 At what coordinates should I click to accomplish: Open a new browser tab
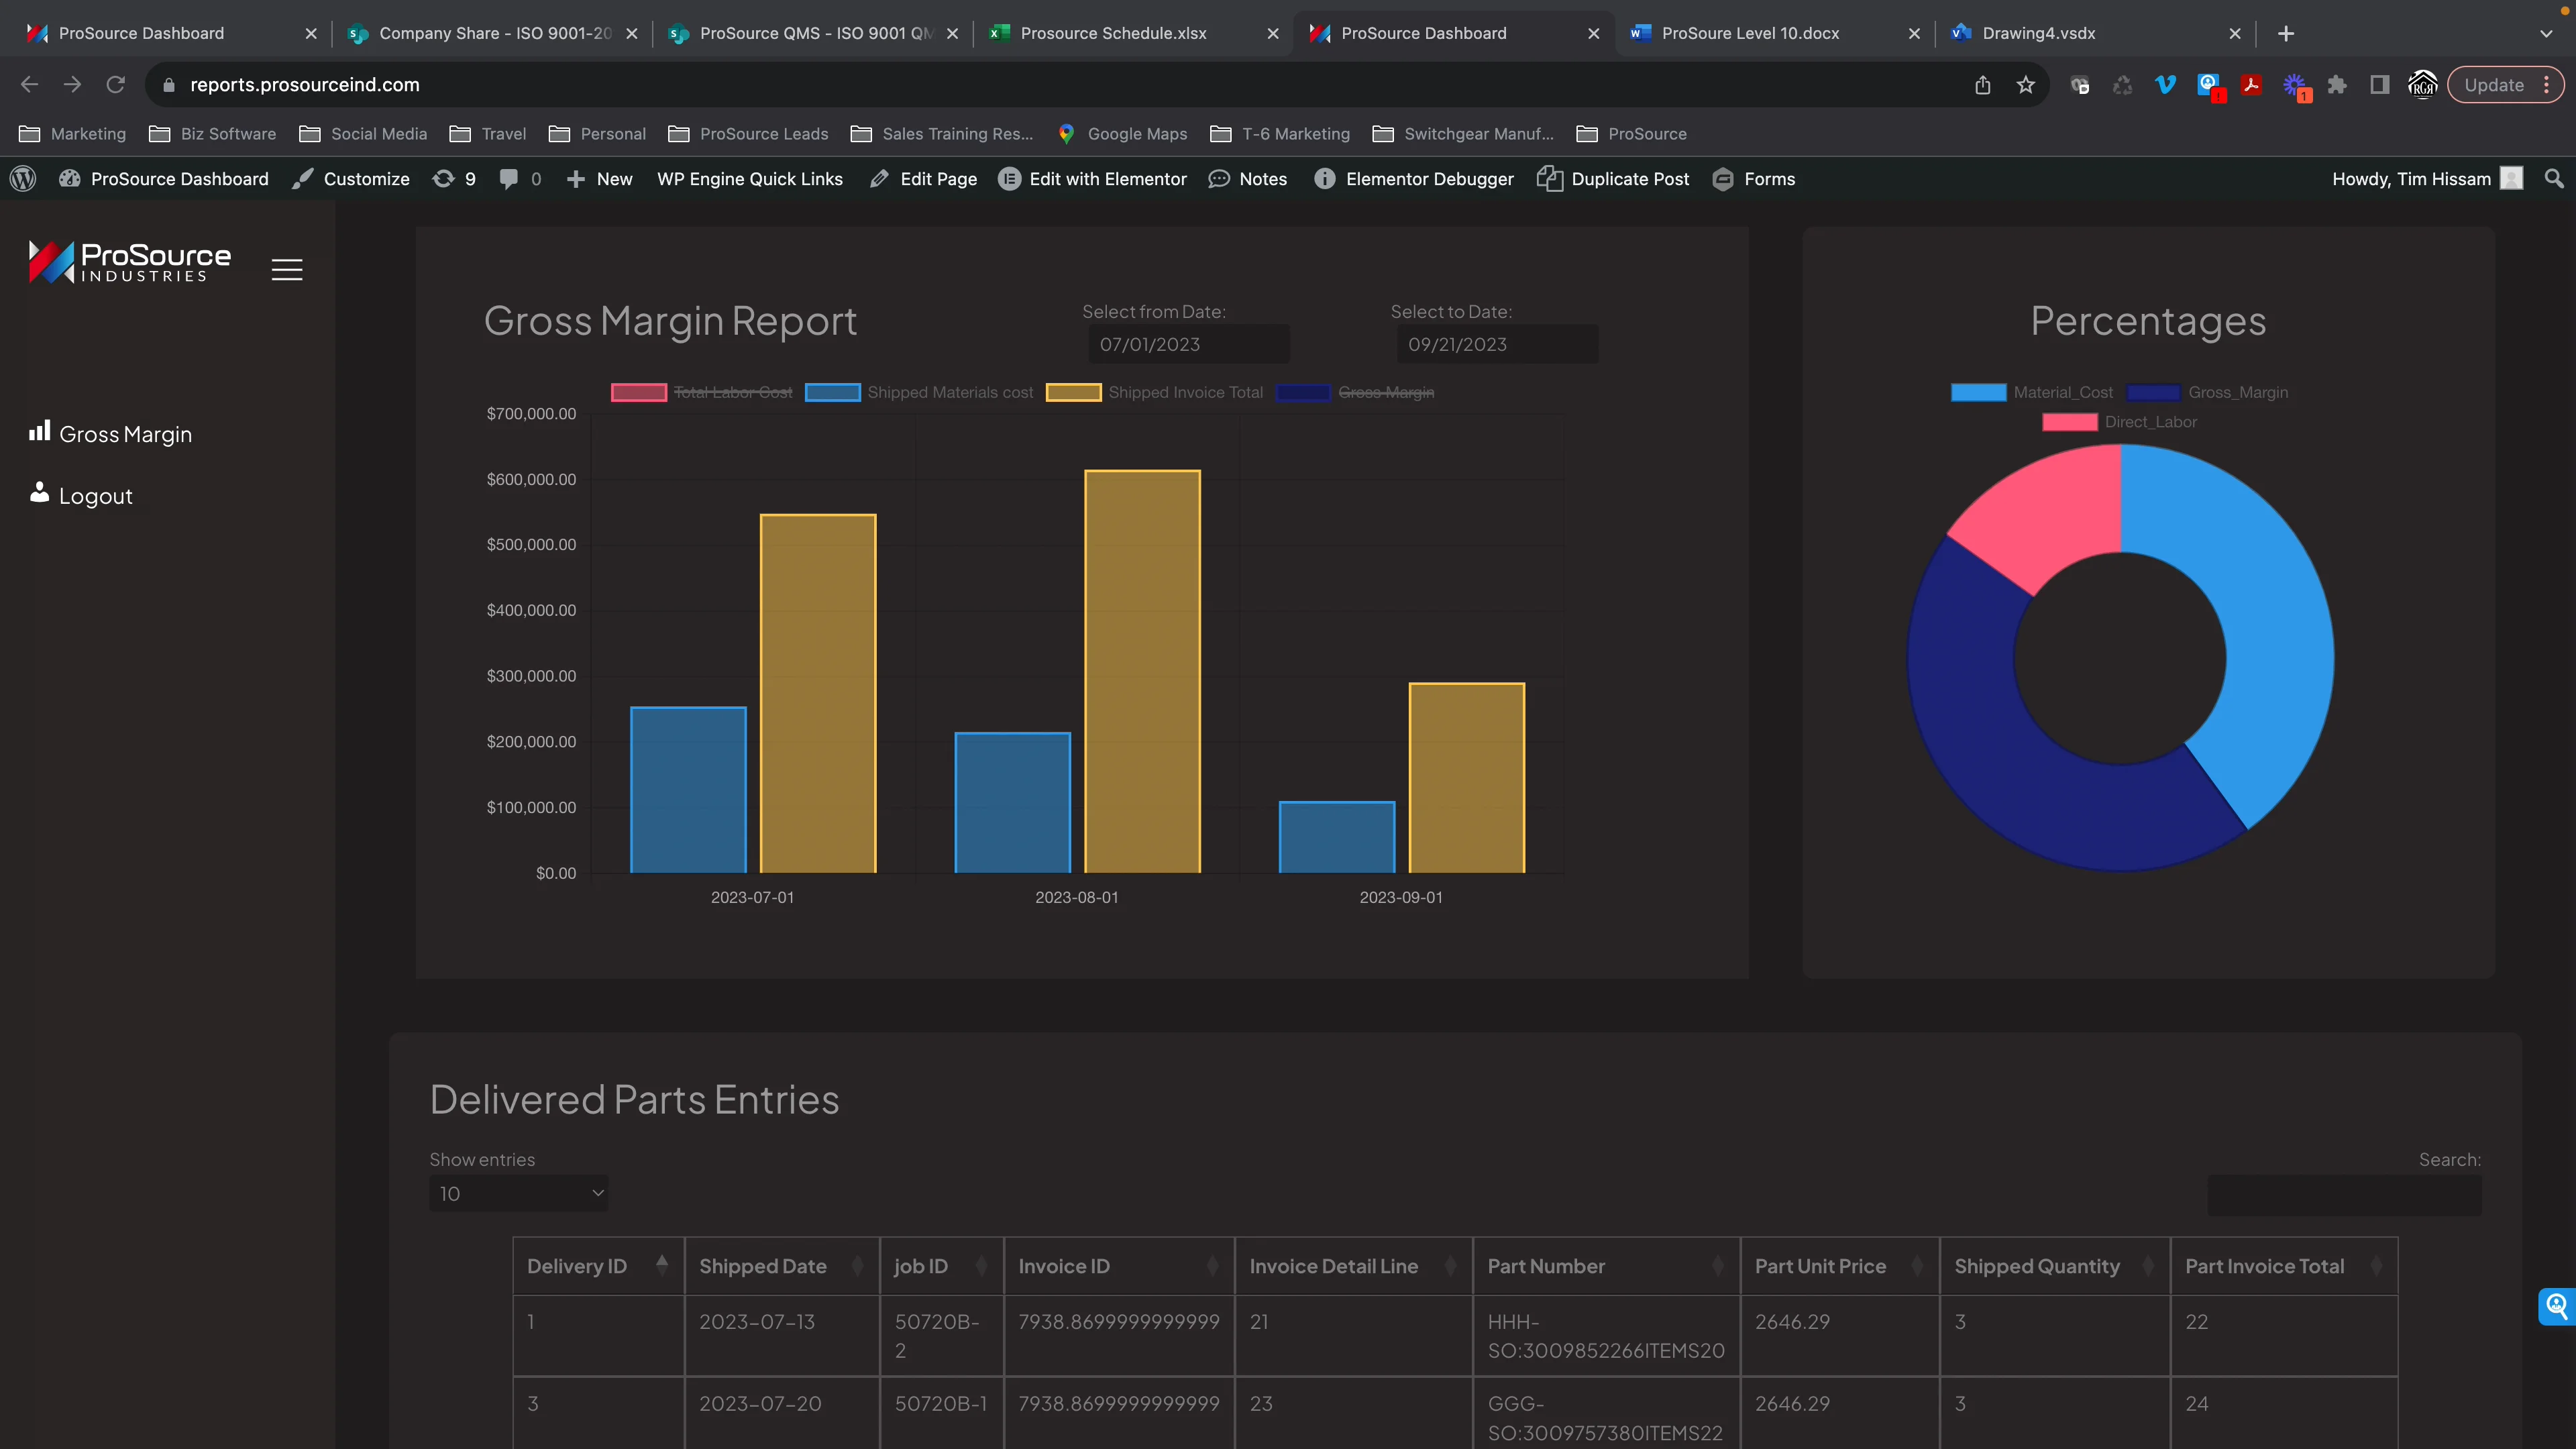pyautogui.click(x=2286, y=33)
